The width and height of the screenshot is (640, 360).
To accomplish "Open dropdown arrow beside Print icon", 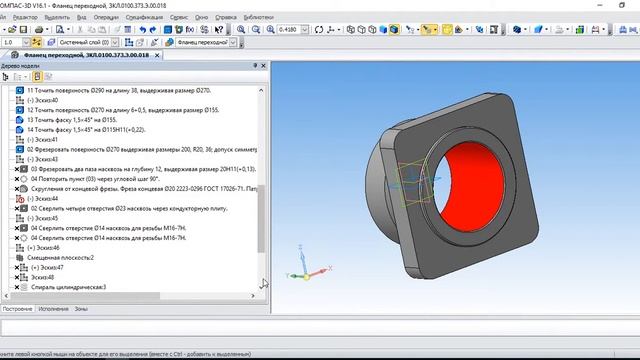I will tap(47, 29).
